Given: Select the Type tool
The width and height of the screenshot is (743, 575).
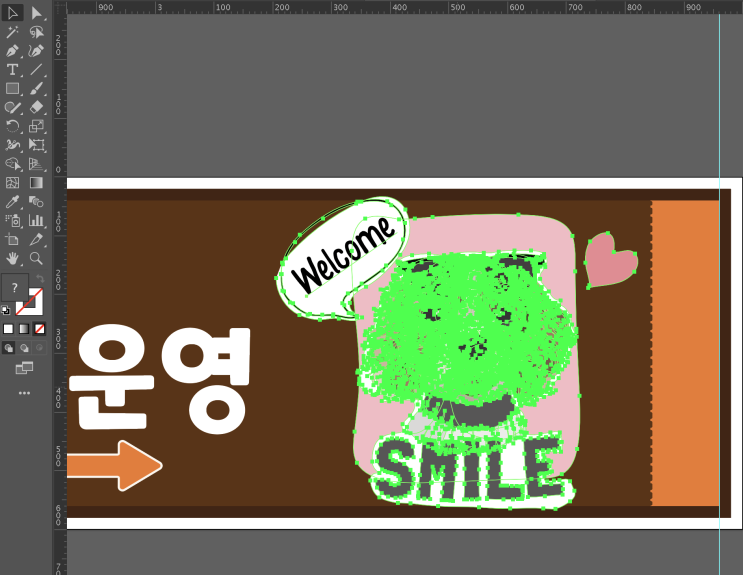Looking at the screenshot, I should (x=12, y=70).
